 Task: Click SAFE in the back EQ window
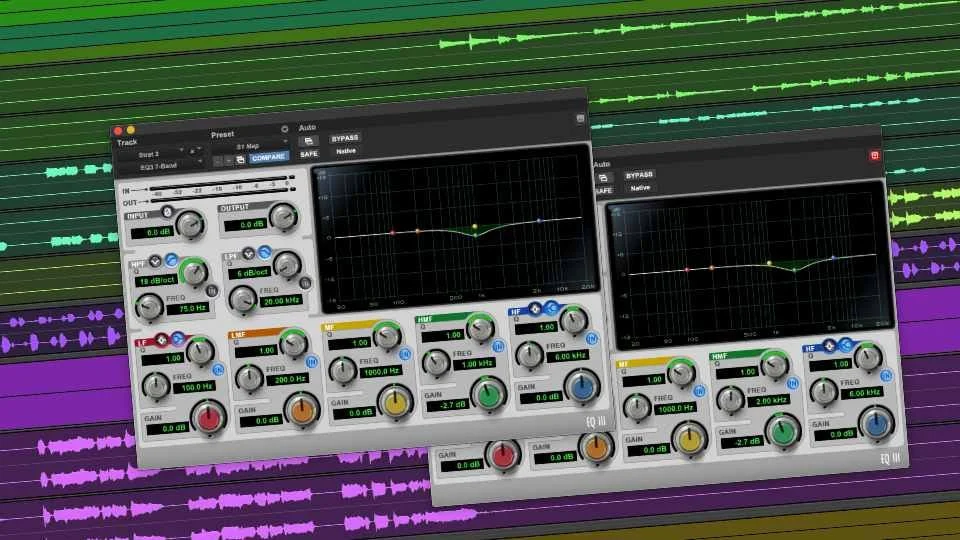[x=603, y=191]
